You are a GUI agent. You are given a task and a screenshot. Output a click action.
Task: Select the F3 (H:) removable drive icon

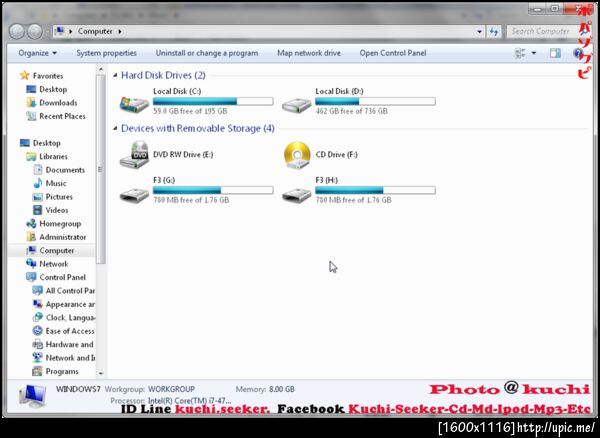click(297, 194)
